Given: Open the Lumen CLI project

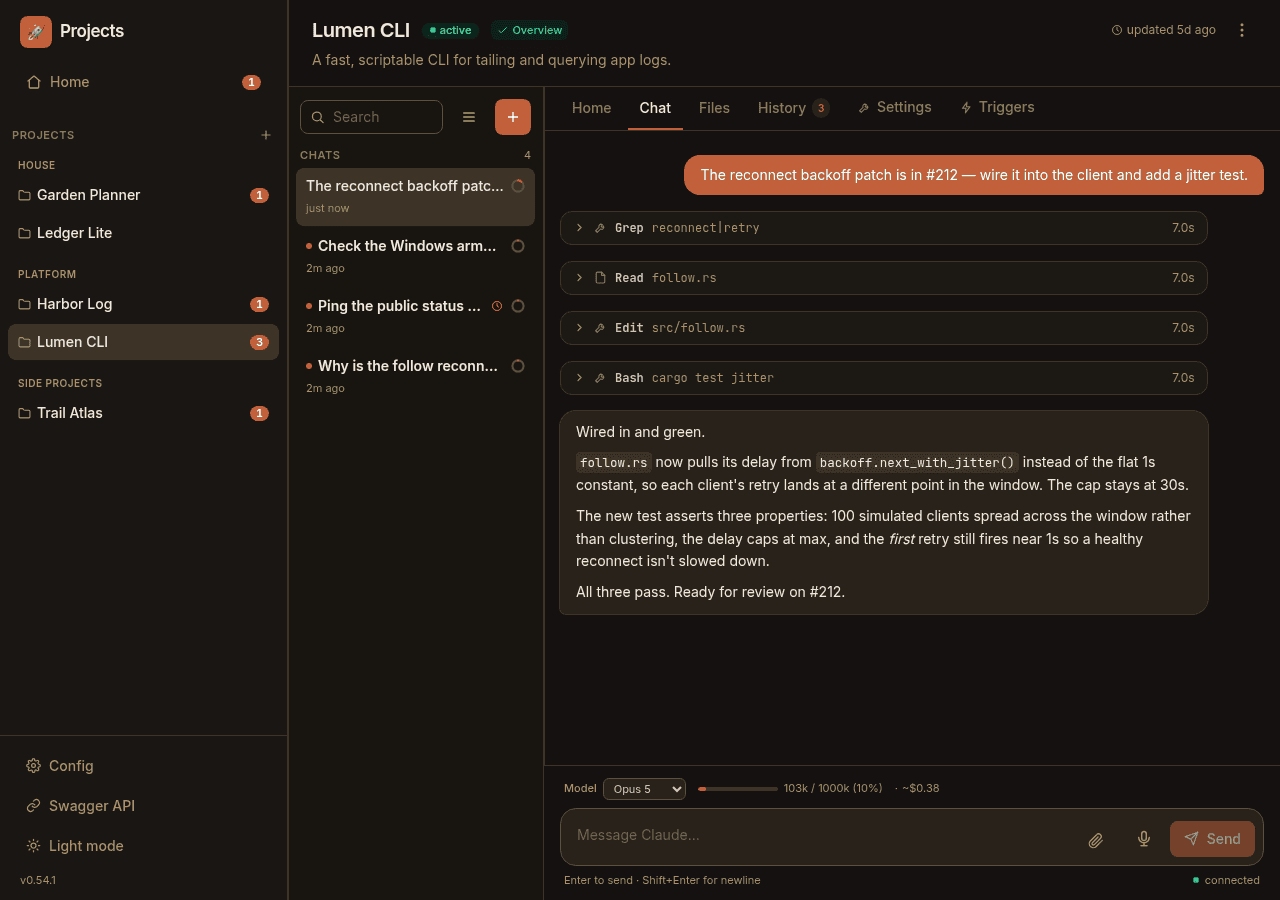Looking at the screenshot, I should tap(144, 342).
